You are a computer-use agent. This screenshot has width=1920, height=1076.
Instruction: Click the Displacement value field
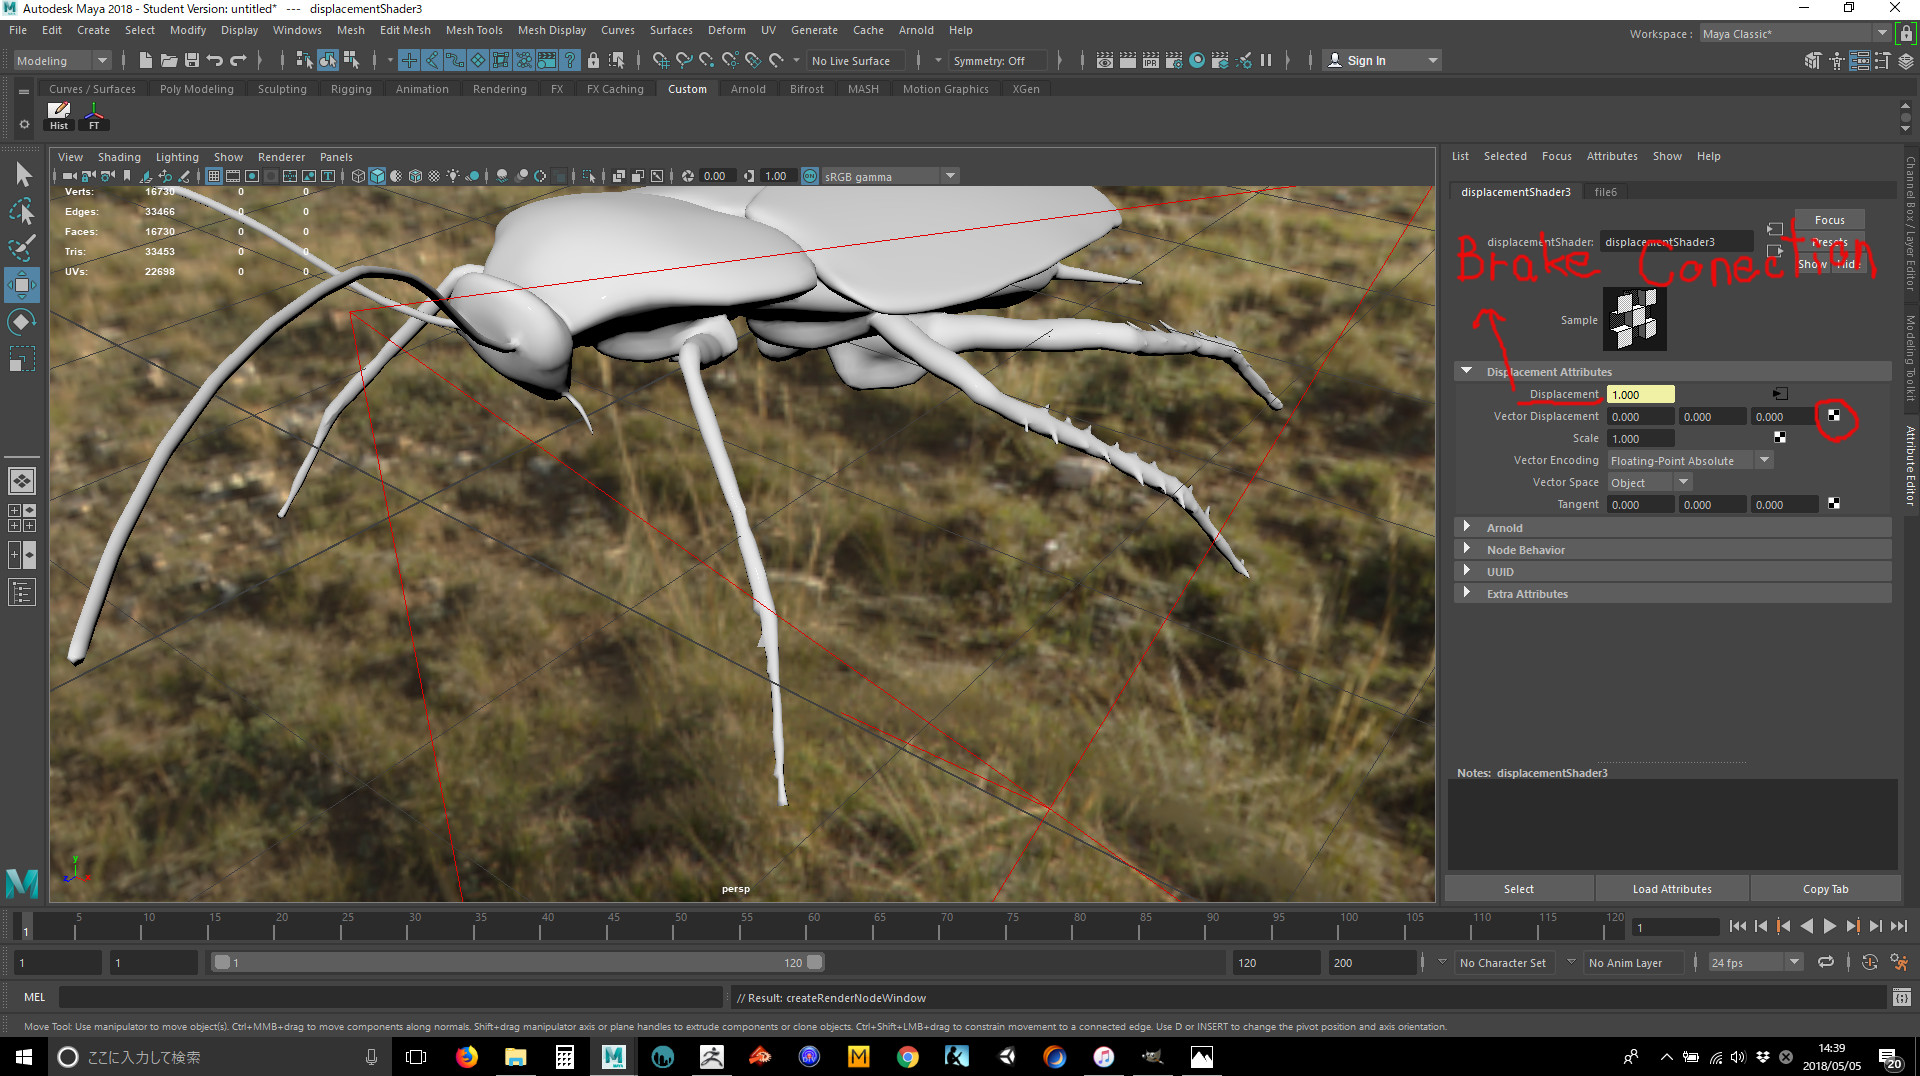(1640, 395)
